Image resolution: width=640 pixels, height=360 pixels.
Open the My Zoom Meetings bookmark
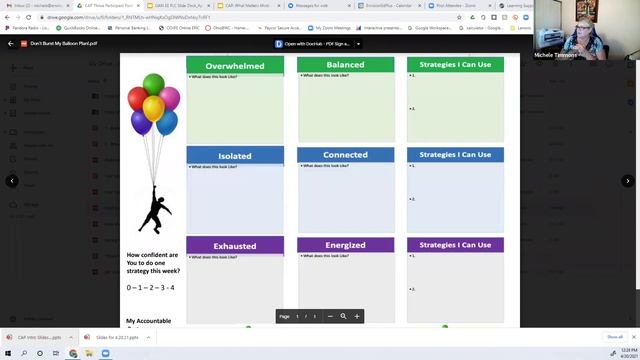click(329, 28)
